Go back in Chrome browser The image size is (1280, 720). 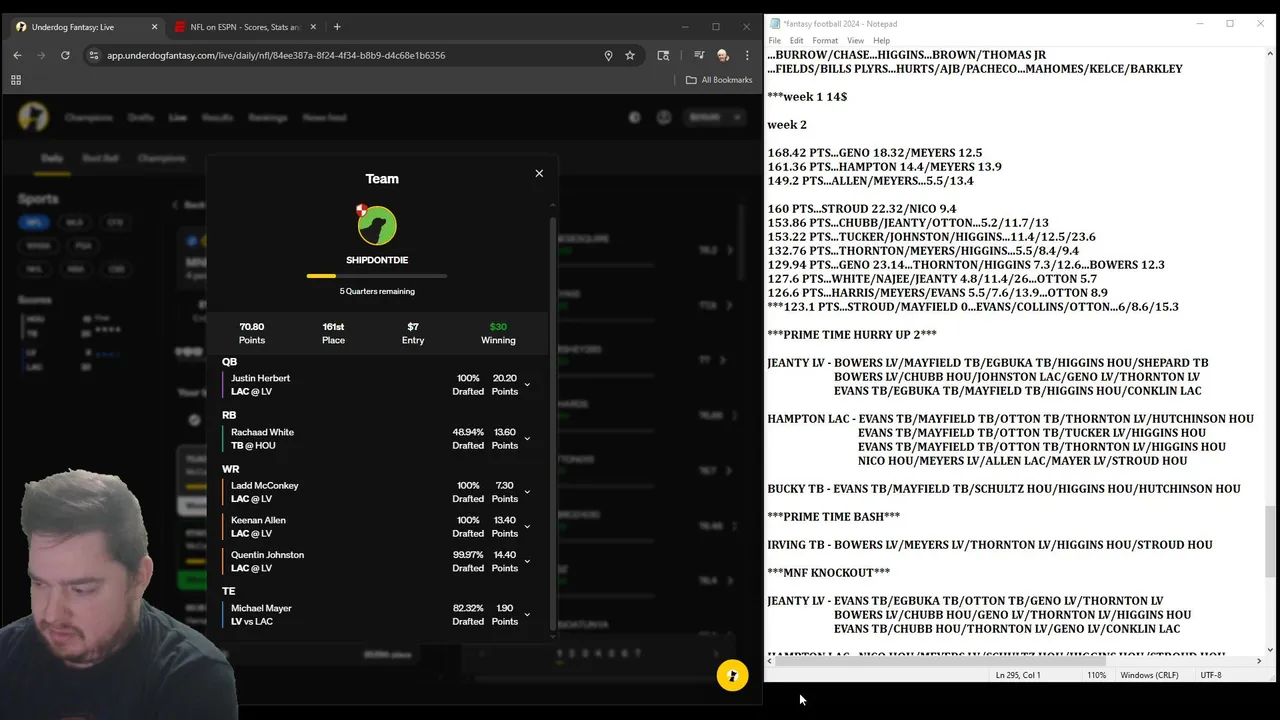pyautogui.click(x=18, y=55)
